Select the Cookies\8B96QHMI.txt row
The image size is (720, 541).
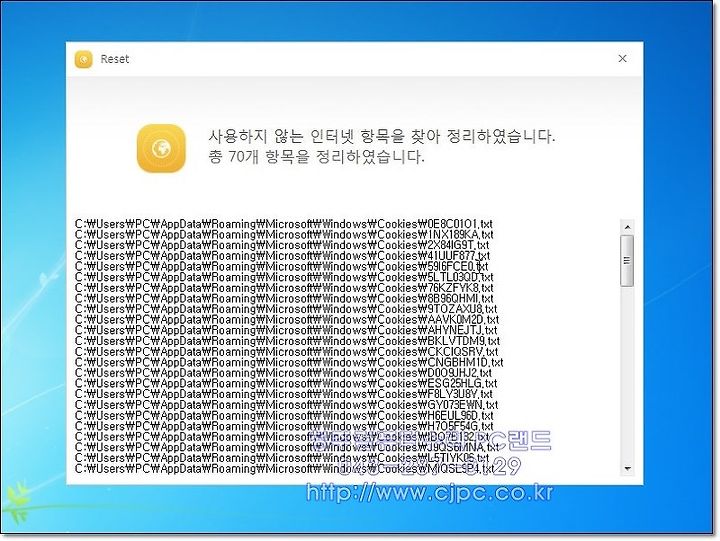[284, 299]
